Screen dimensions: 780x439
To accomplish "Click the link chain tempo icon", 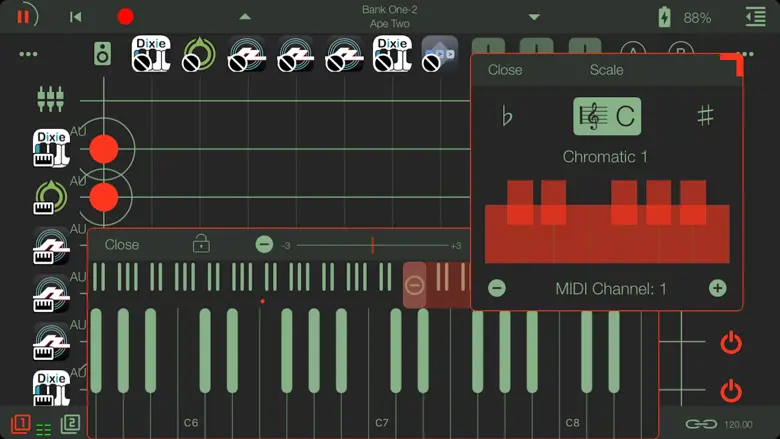I will [x=701, y=424].
